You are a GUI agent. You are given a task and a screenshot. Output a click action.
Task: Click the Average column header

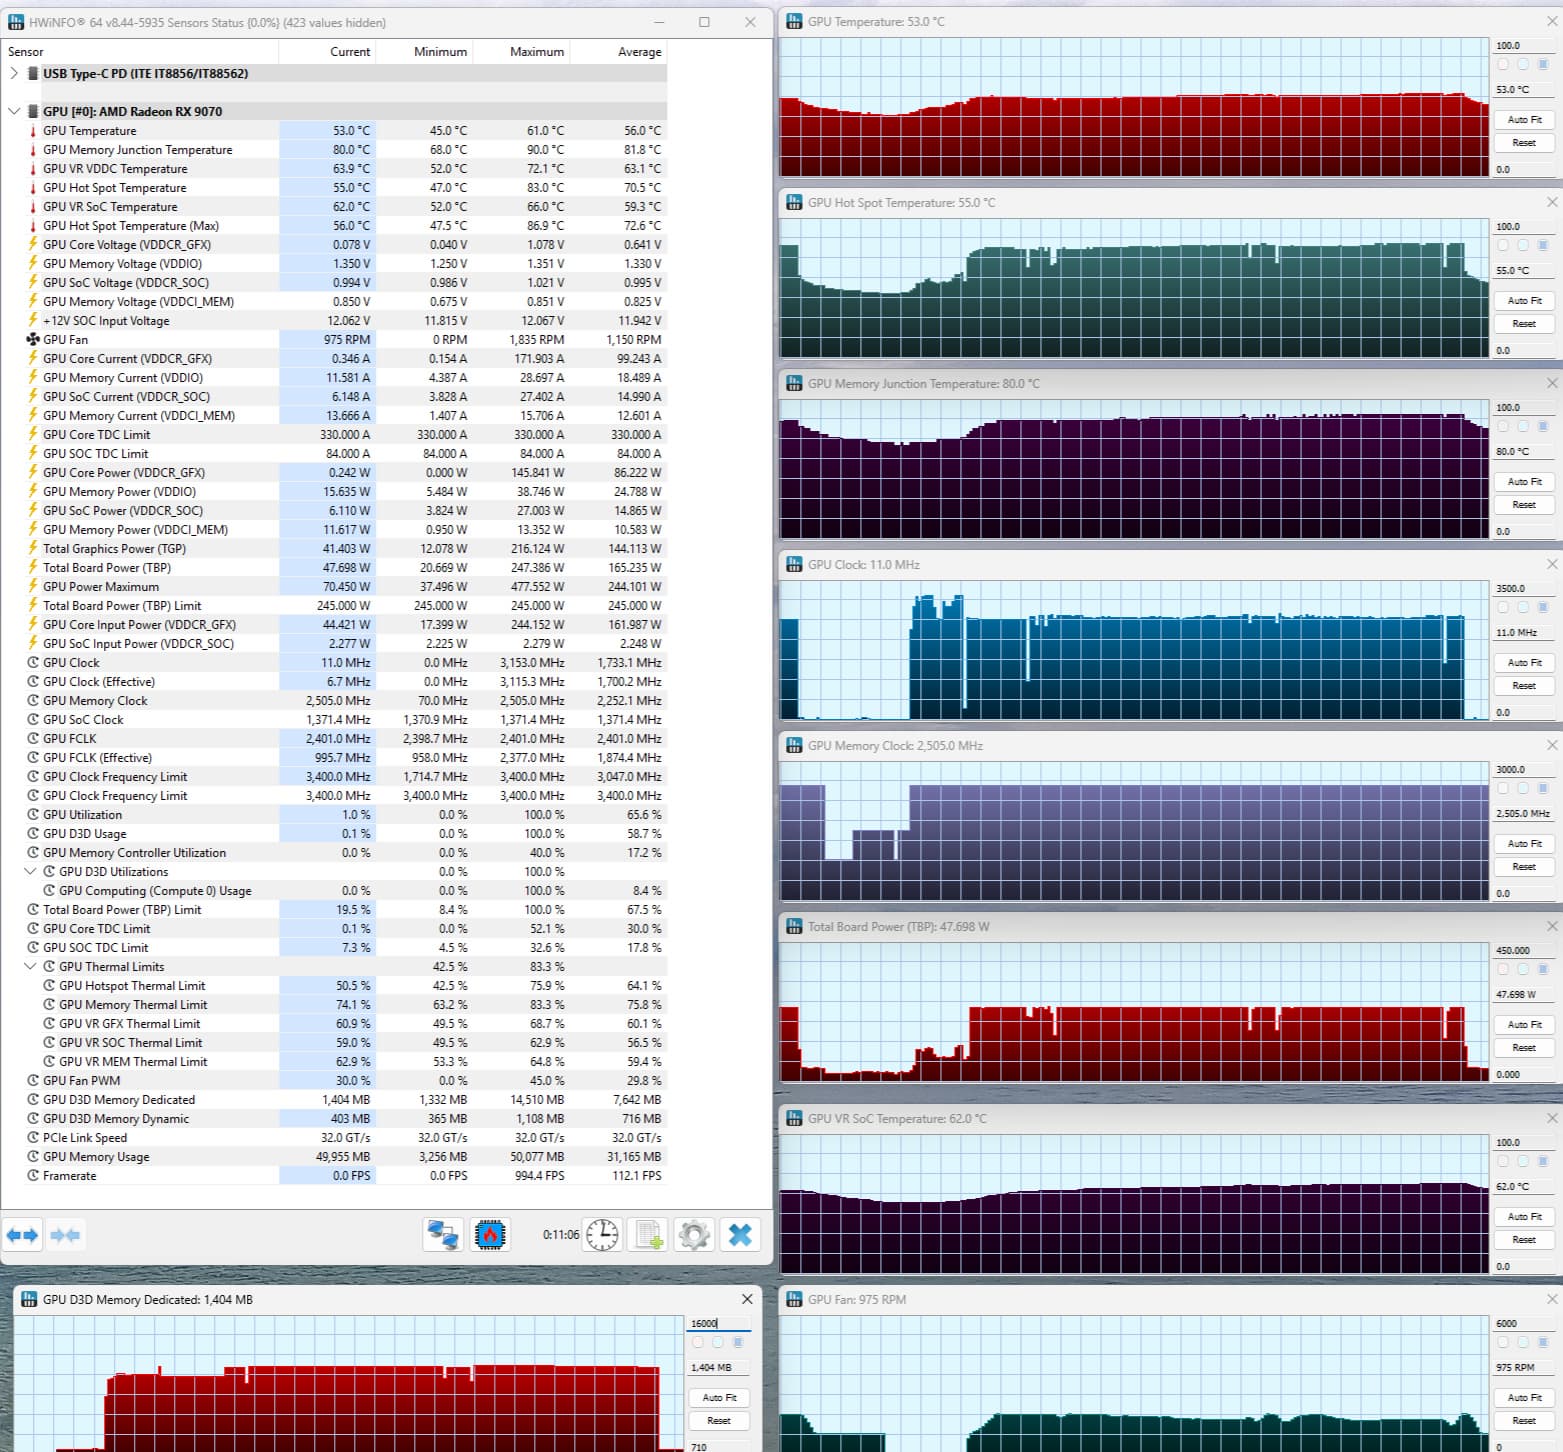[x=640, y=52]
